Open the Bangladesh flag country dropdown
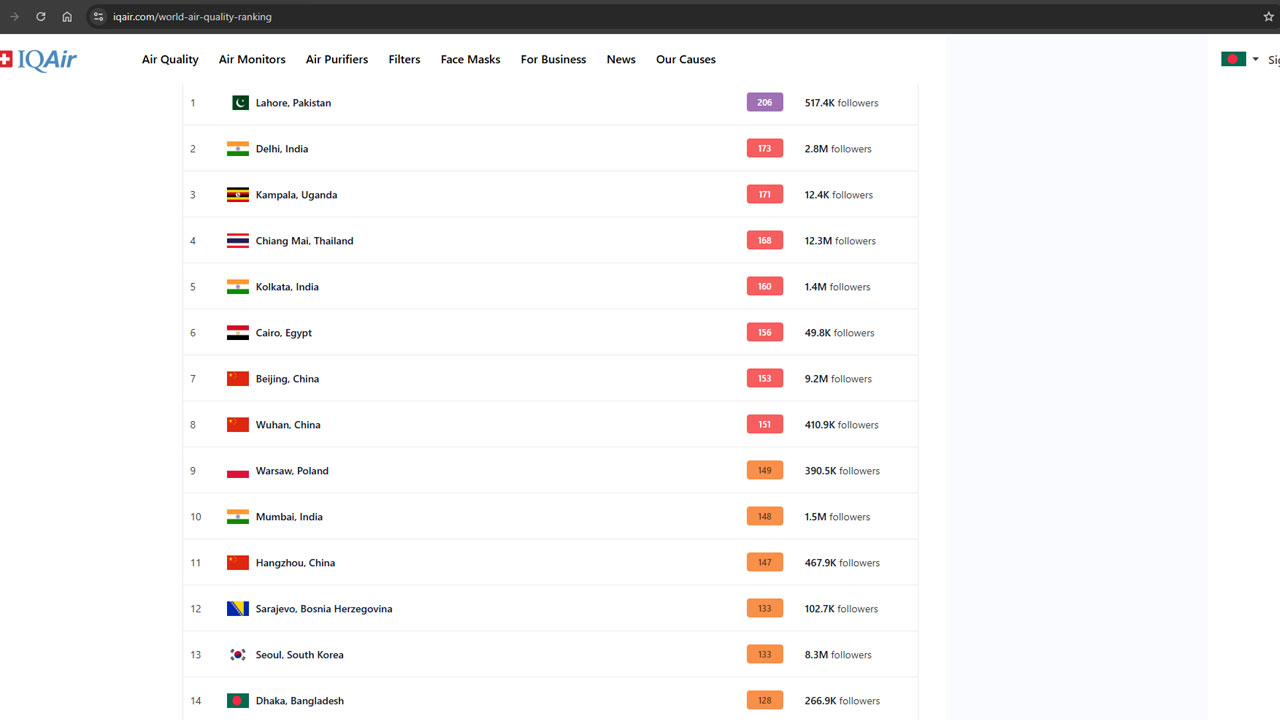Image resolution: width=1280 pixels, height=720 pixels. pyautogui.click(x=1240, y=59)
